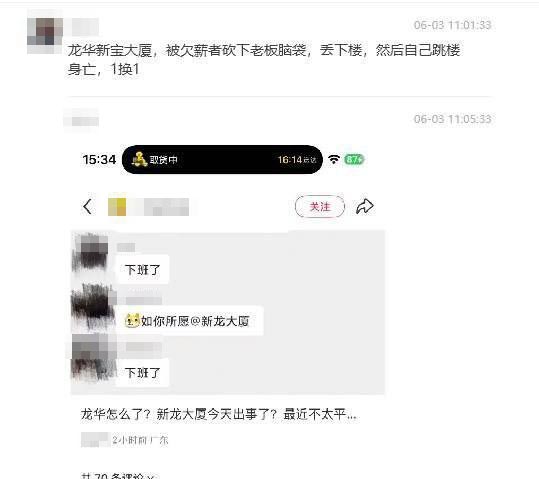Viewport: 539px width, 479px height.
Task: Tap the 如你所愿@新龙大厦 message bubble
Action: 188,321
